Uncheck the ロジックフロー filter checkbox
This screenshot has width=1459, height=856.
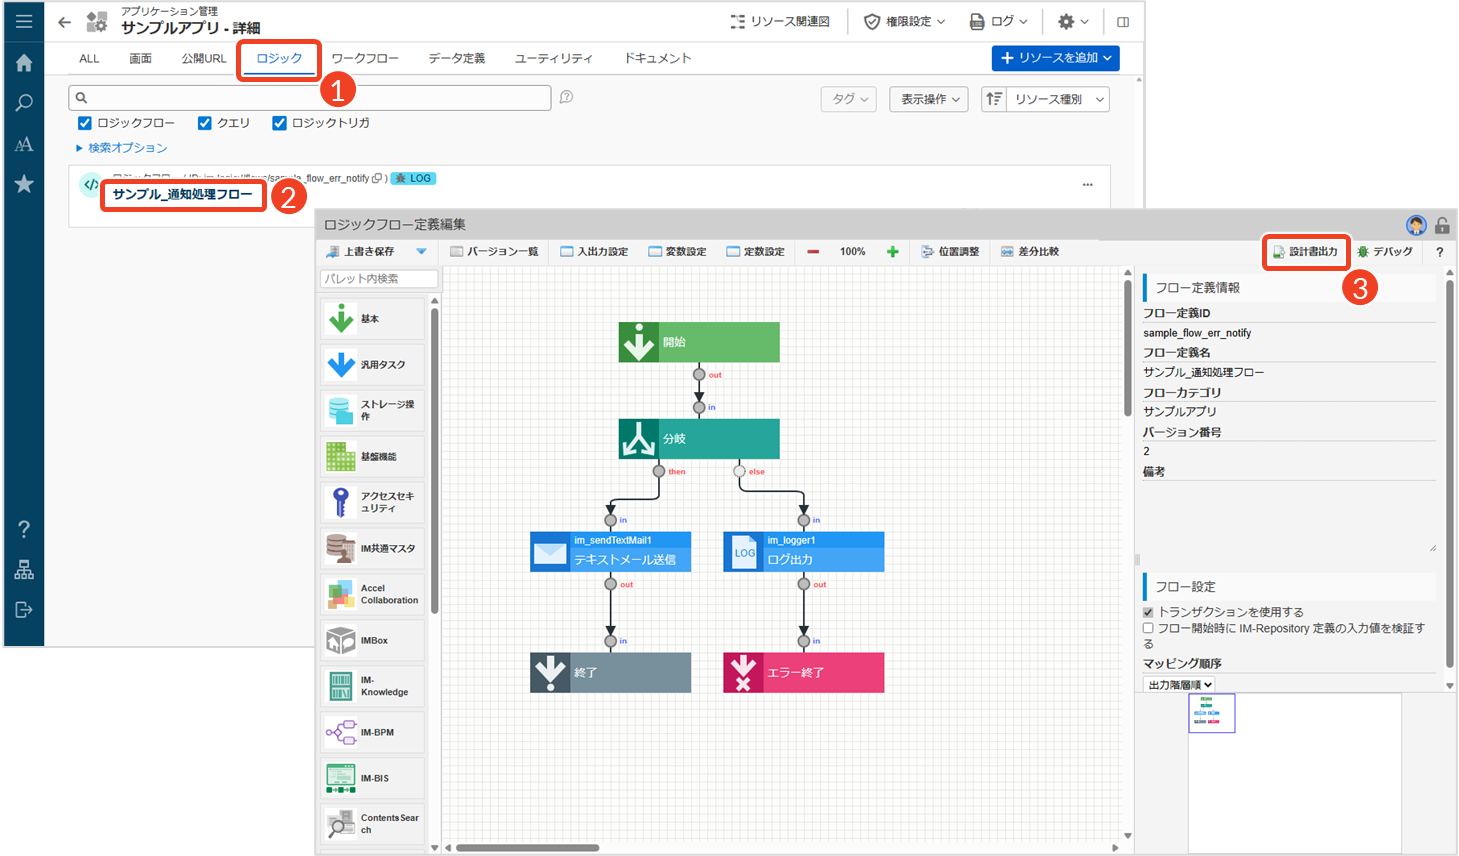[85, 123]
